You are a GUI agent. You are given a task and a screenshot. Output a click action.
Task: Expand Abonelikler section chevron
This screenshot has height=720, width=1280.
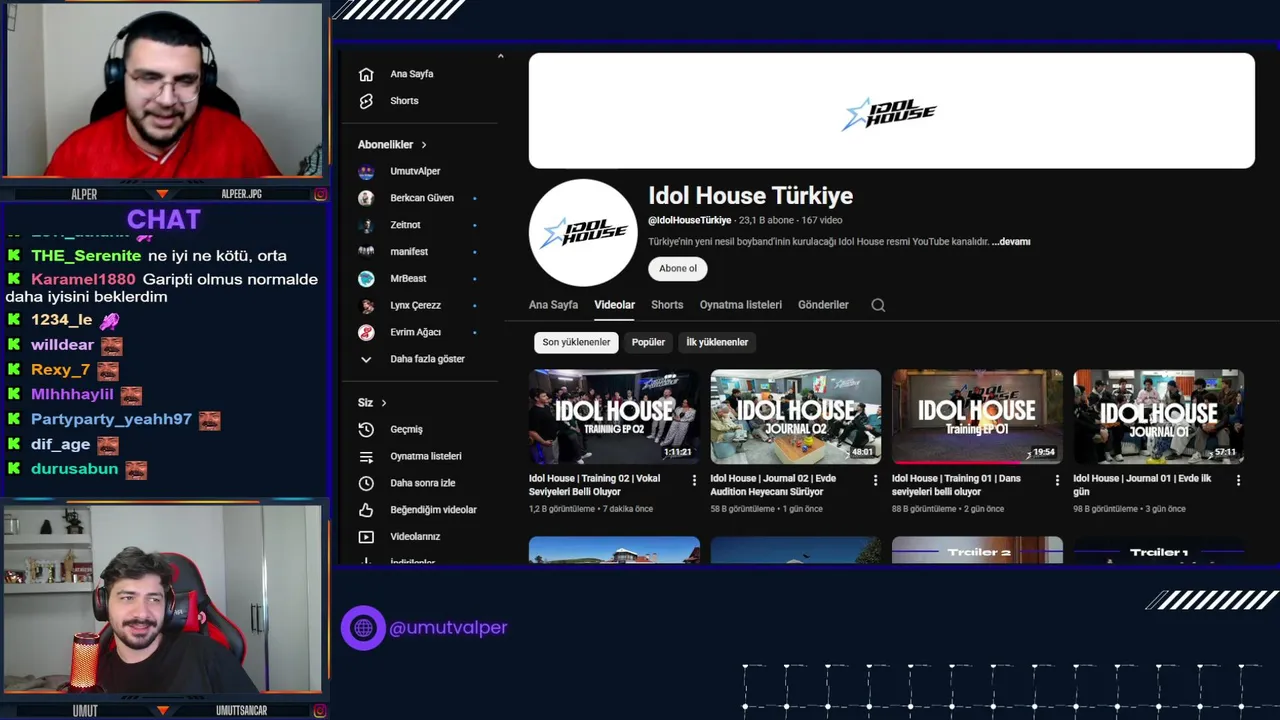pyautogui.click(x=423, y=145)
